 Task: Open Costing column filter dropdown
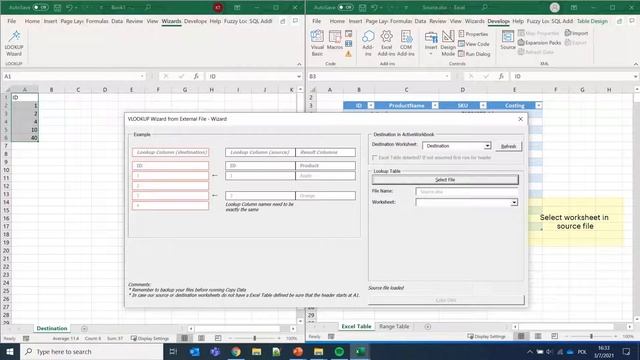(x=538, y=106)
